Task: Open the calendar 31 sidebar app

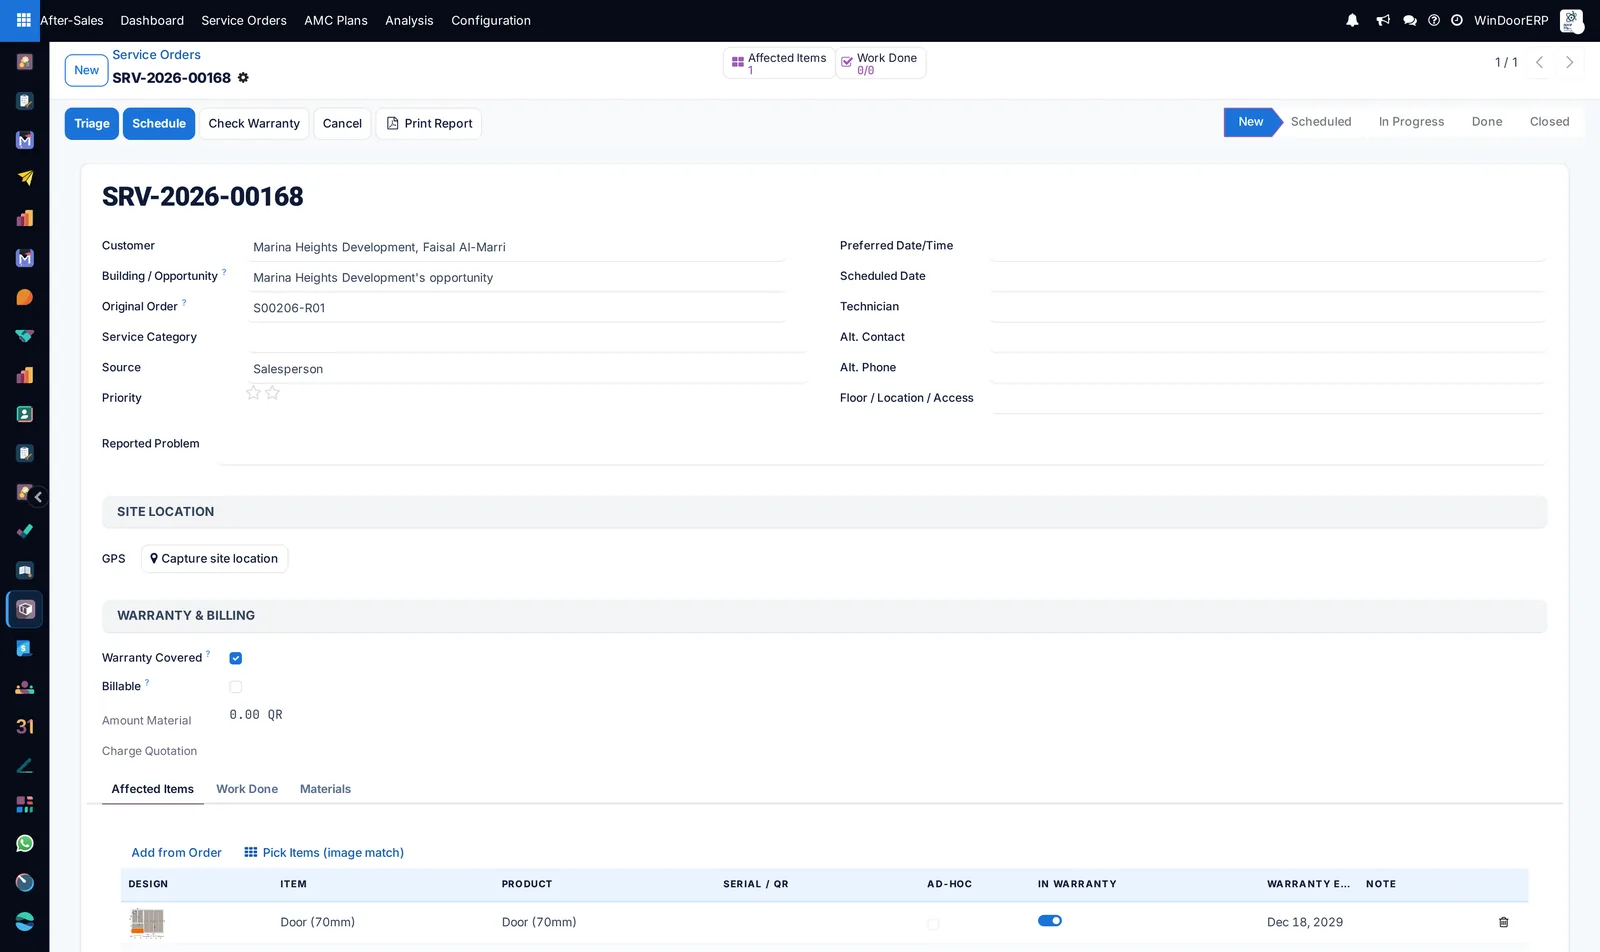Action: [x=25, y=726]
